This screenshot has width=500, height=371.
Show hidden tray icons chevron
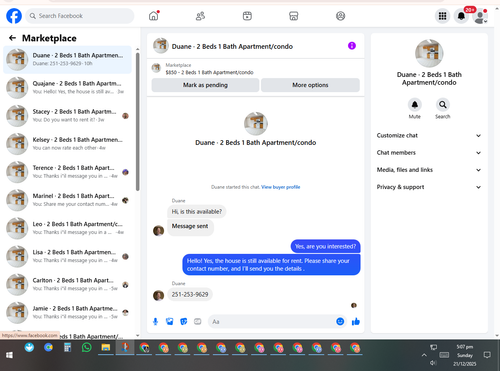(424, 355)
